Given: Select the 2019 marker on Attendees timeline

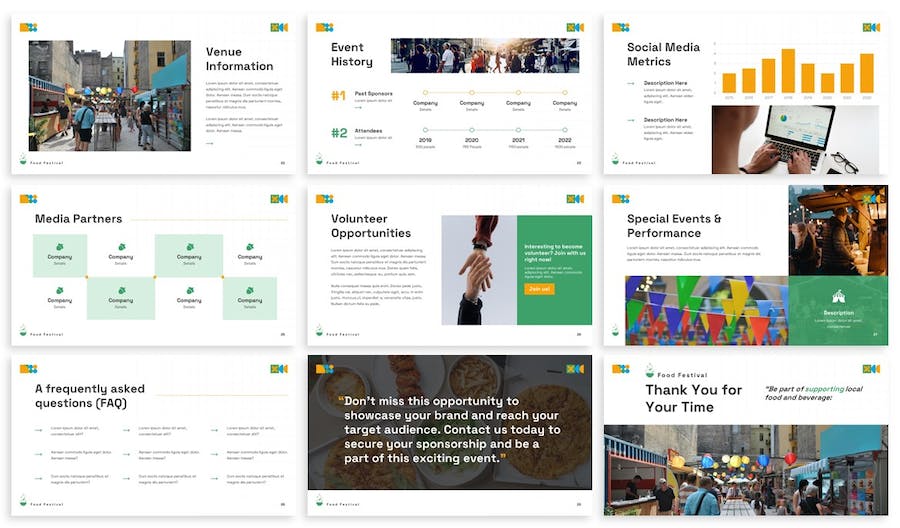Looking at the screenshot, I should pyautogui.click(x=426, y=129).
